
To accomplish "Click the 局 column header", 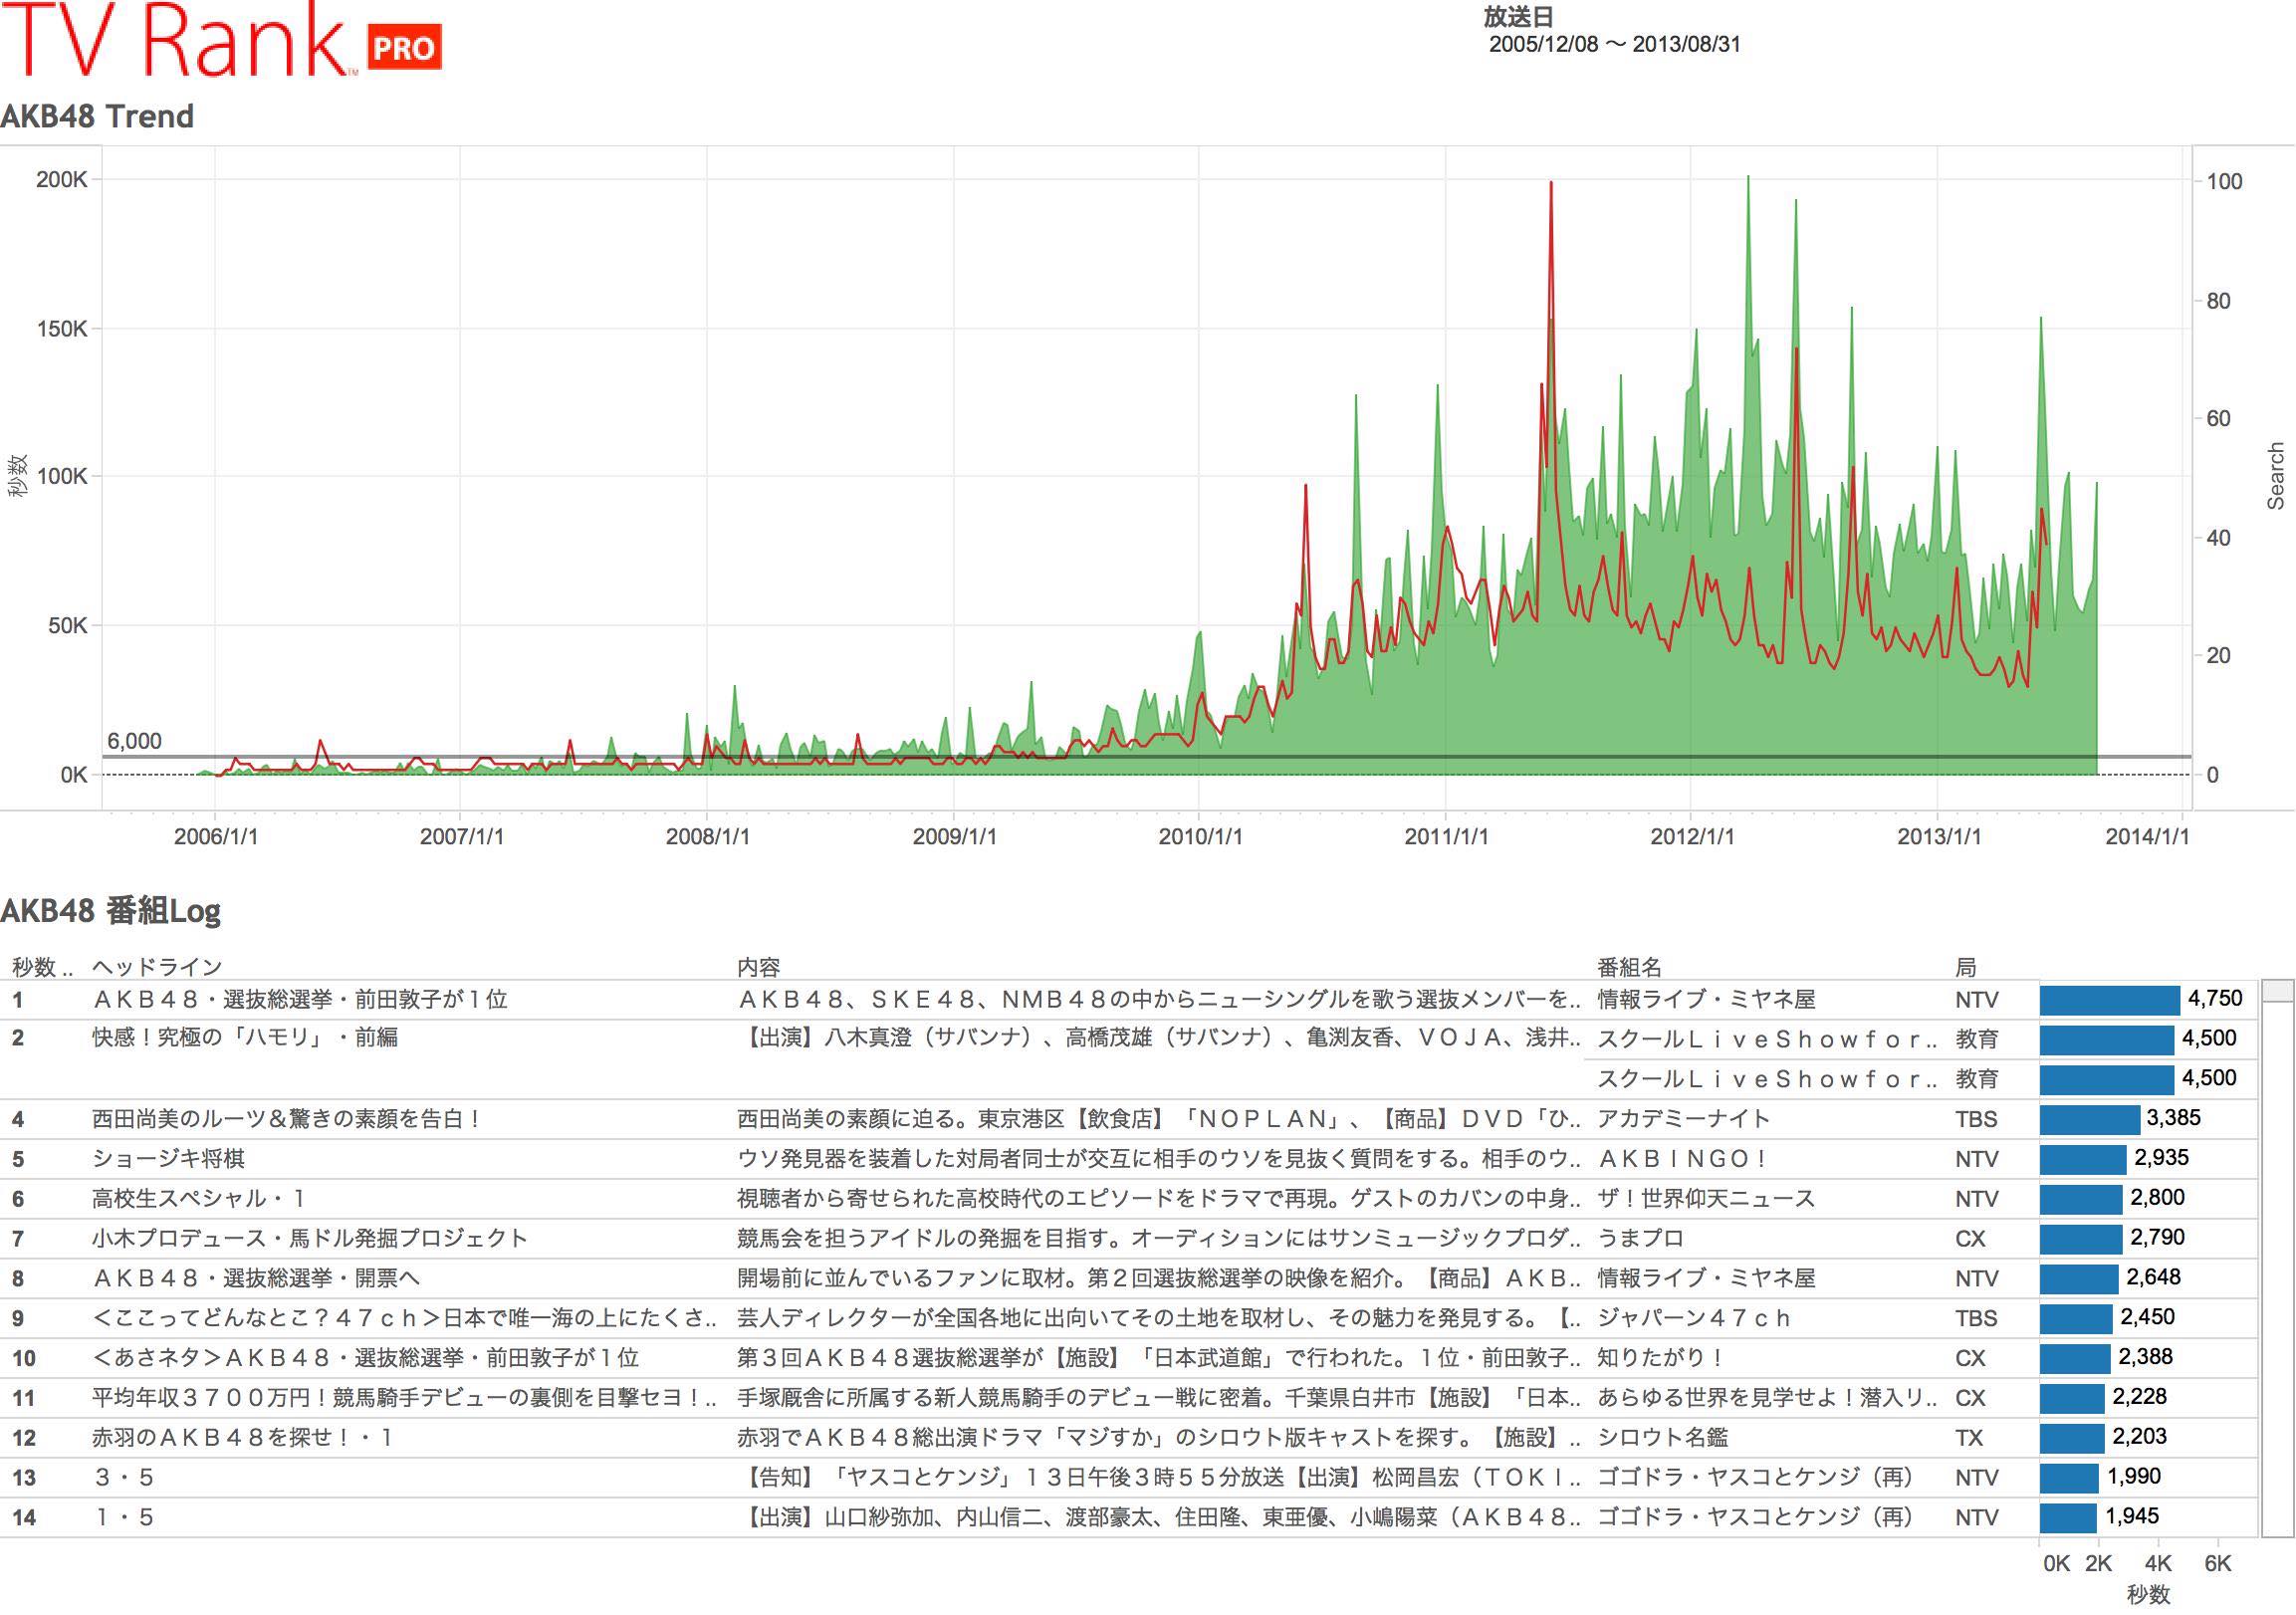I will 1966,966.
